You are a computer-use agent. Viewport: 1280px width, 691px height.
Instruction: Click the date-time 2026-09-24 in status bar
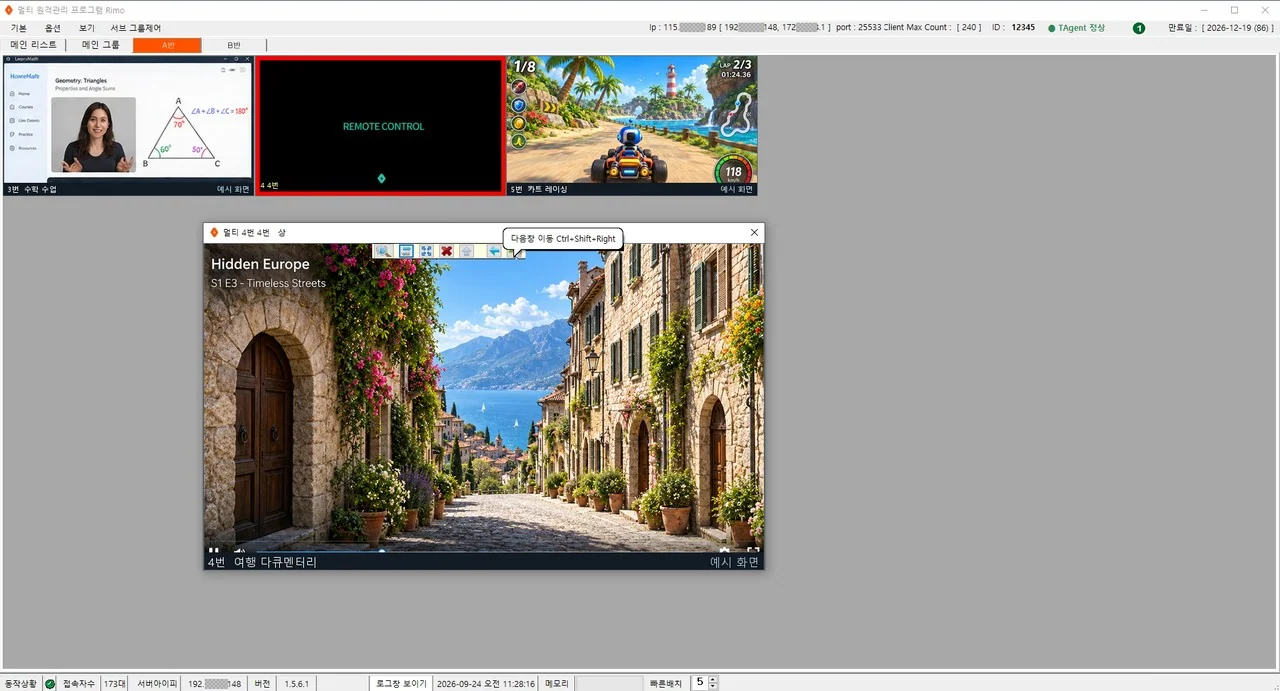tap(486, 683)
